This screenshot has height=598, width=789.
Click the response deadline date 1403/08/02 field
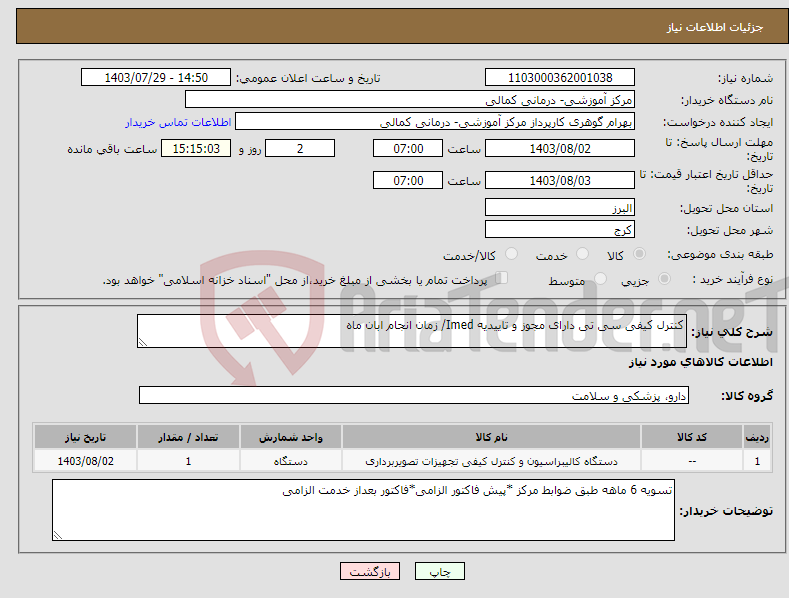(x=560, y=148)
